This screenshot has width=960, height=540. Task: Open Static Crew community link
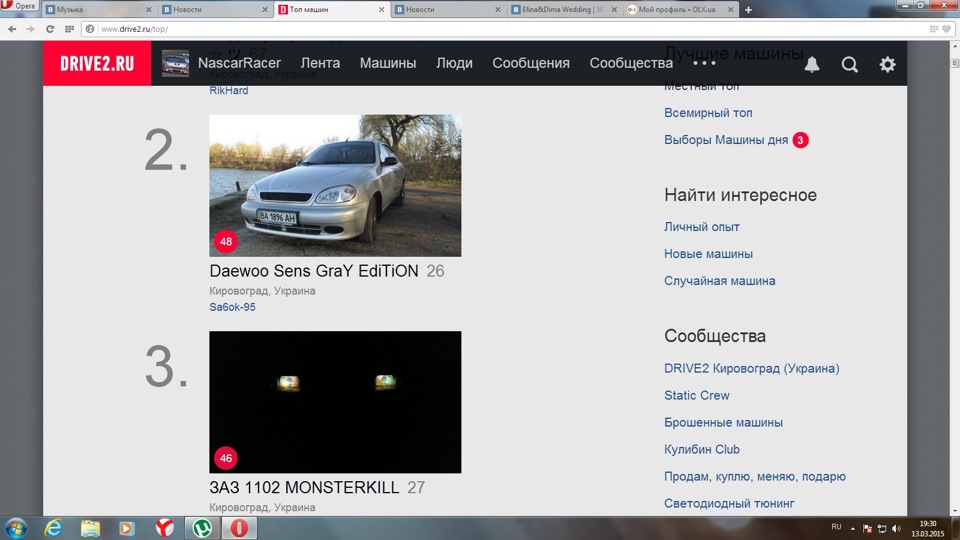[697, 395]
